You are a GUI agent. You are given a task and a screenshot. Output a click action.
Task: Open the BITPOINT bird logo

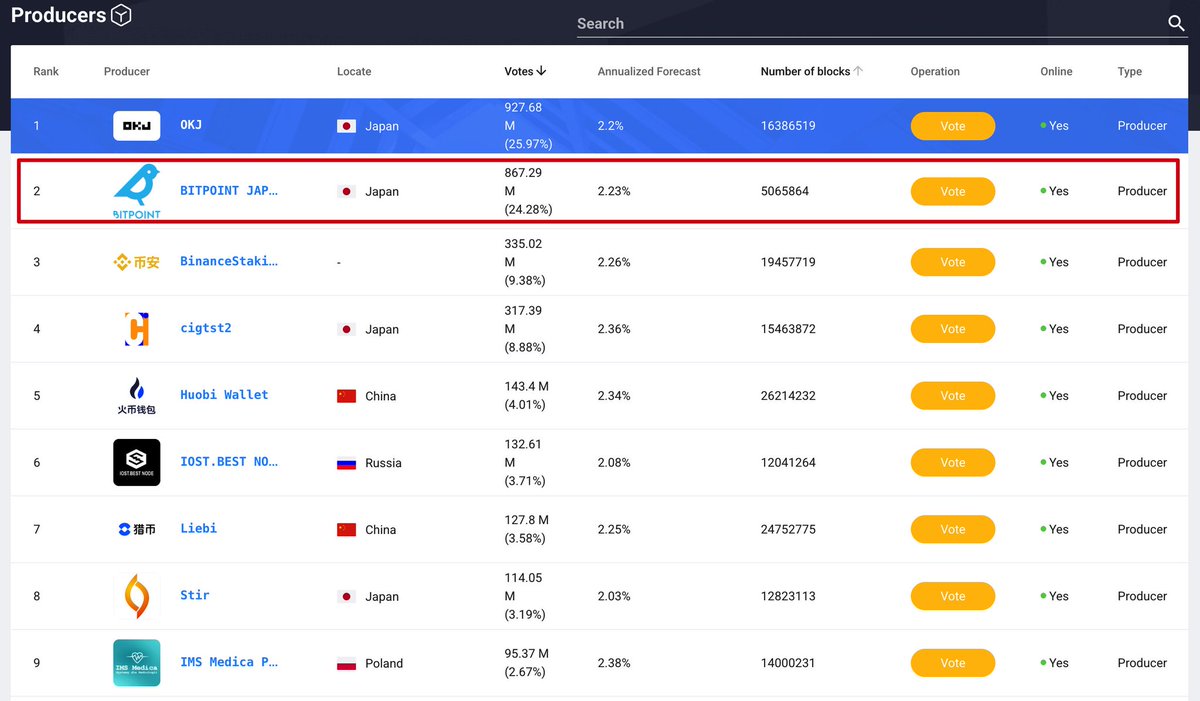coord(136,191)
